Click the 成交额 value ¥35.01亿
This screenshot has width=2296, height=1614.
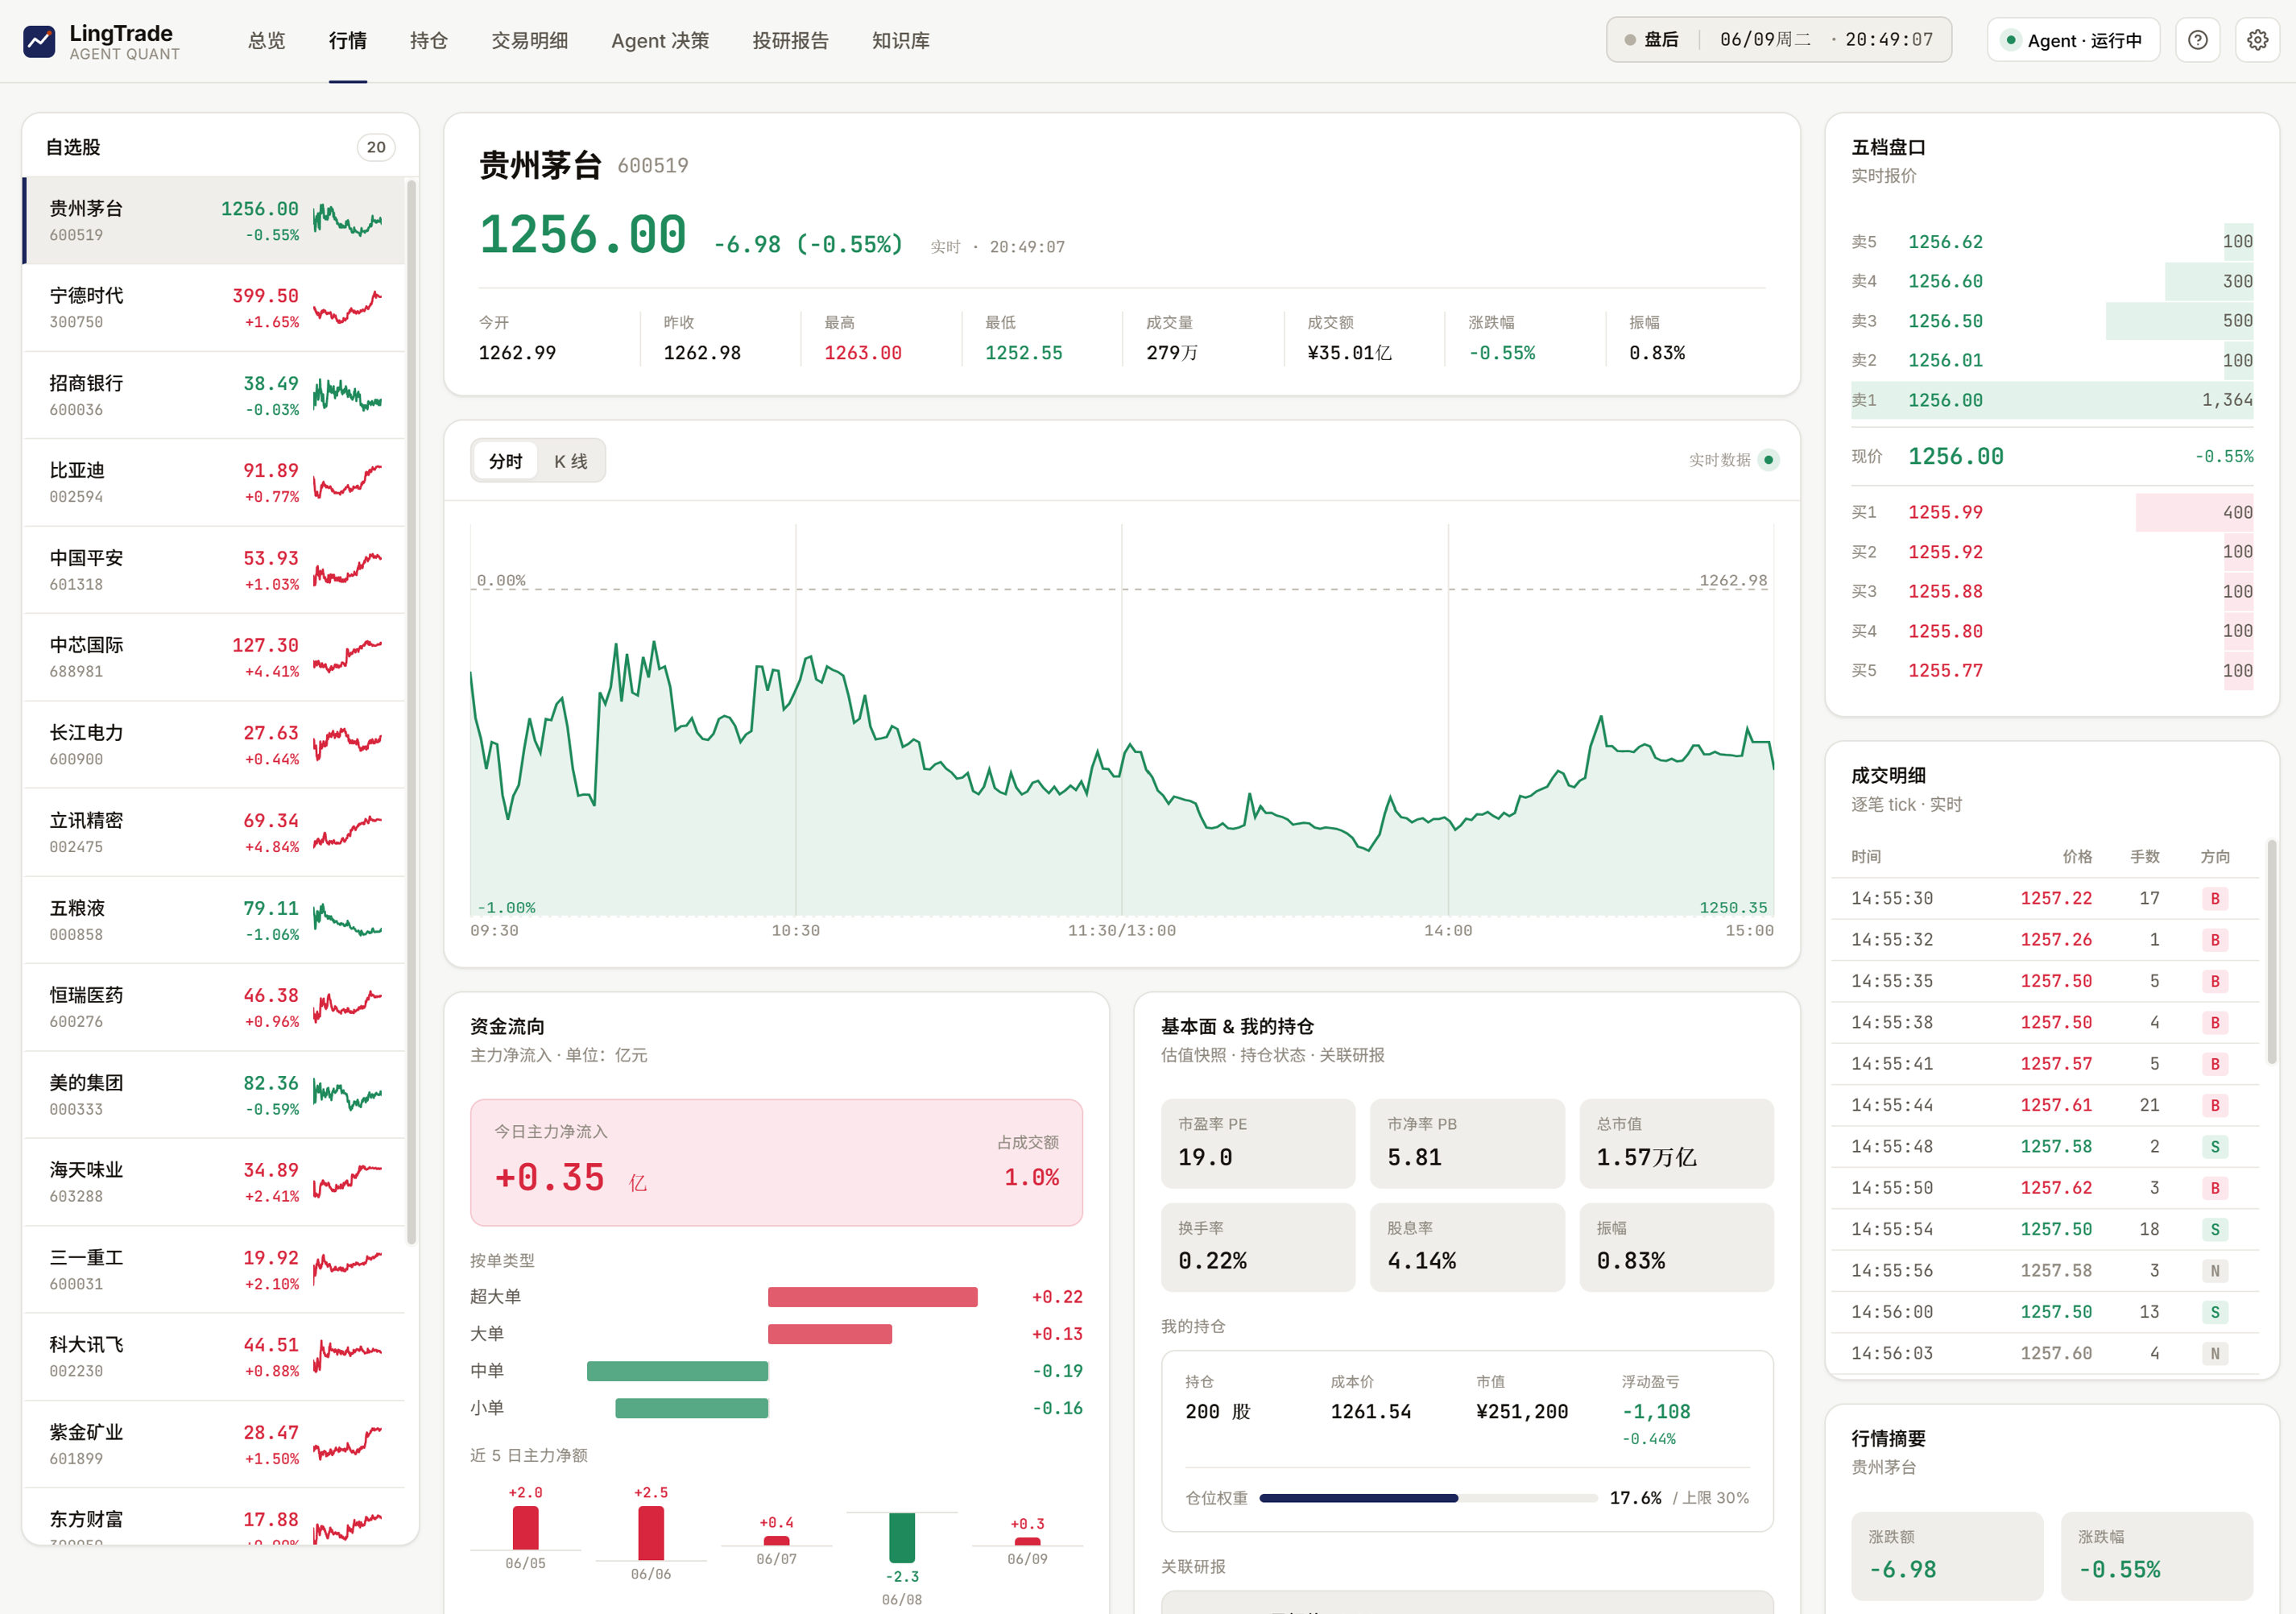1349,353
